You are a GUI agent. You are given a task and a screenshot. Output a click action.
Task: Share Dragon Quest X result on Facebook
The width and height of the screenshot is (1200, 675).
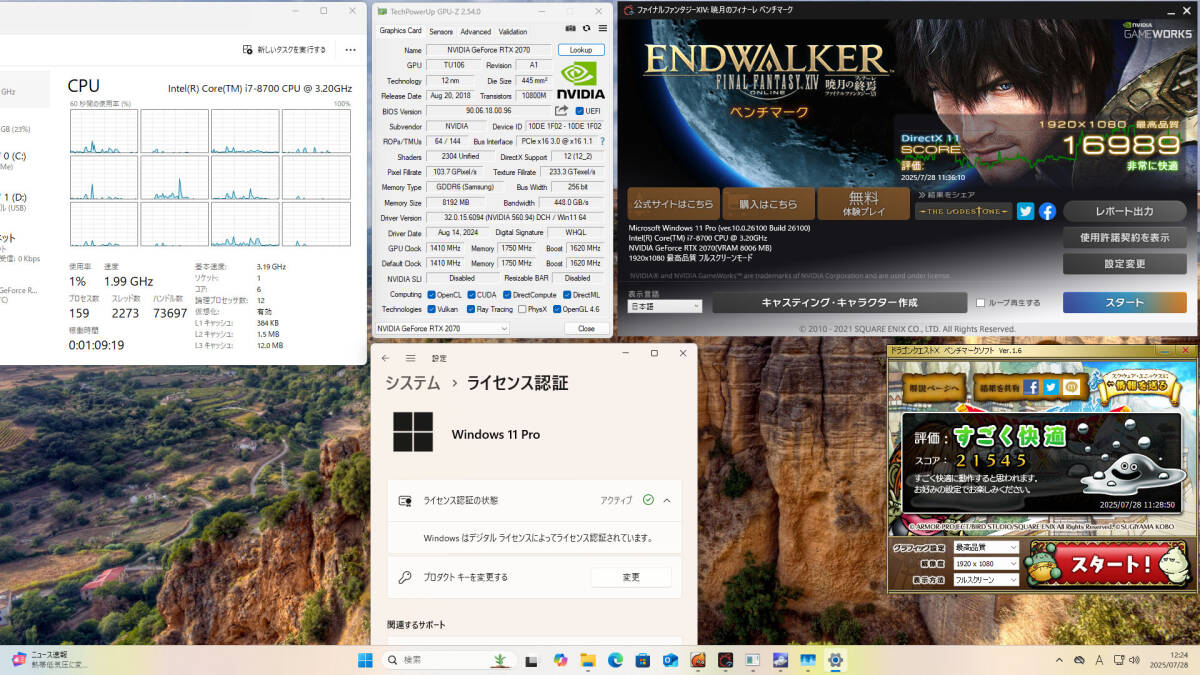(1031, 387)
